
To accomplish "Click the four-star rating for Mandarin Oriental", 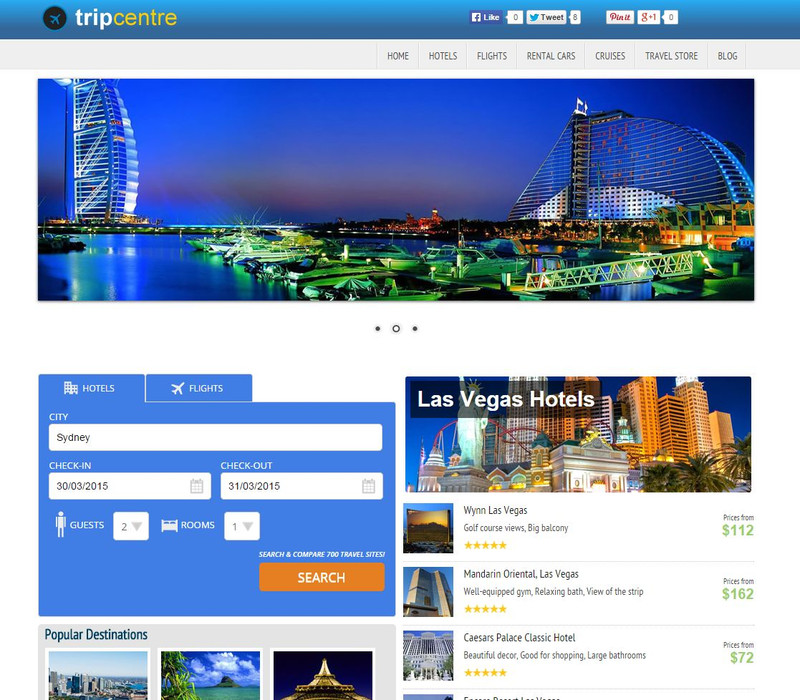I will pos(485,609).
